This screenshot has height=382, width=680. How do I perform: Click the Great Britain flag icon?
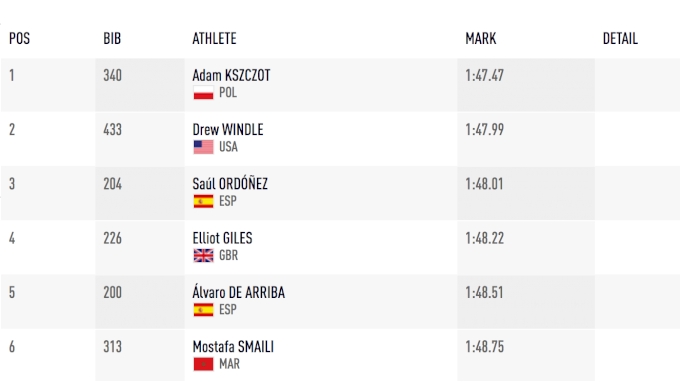coord(203,256)
